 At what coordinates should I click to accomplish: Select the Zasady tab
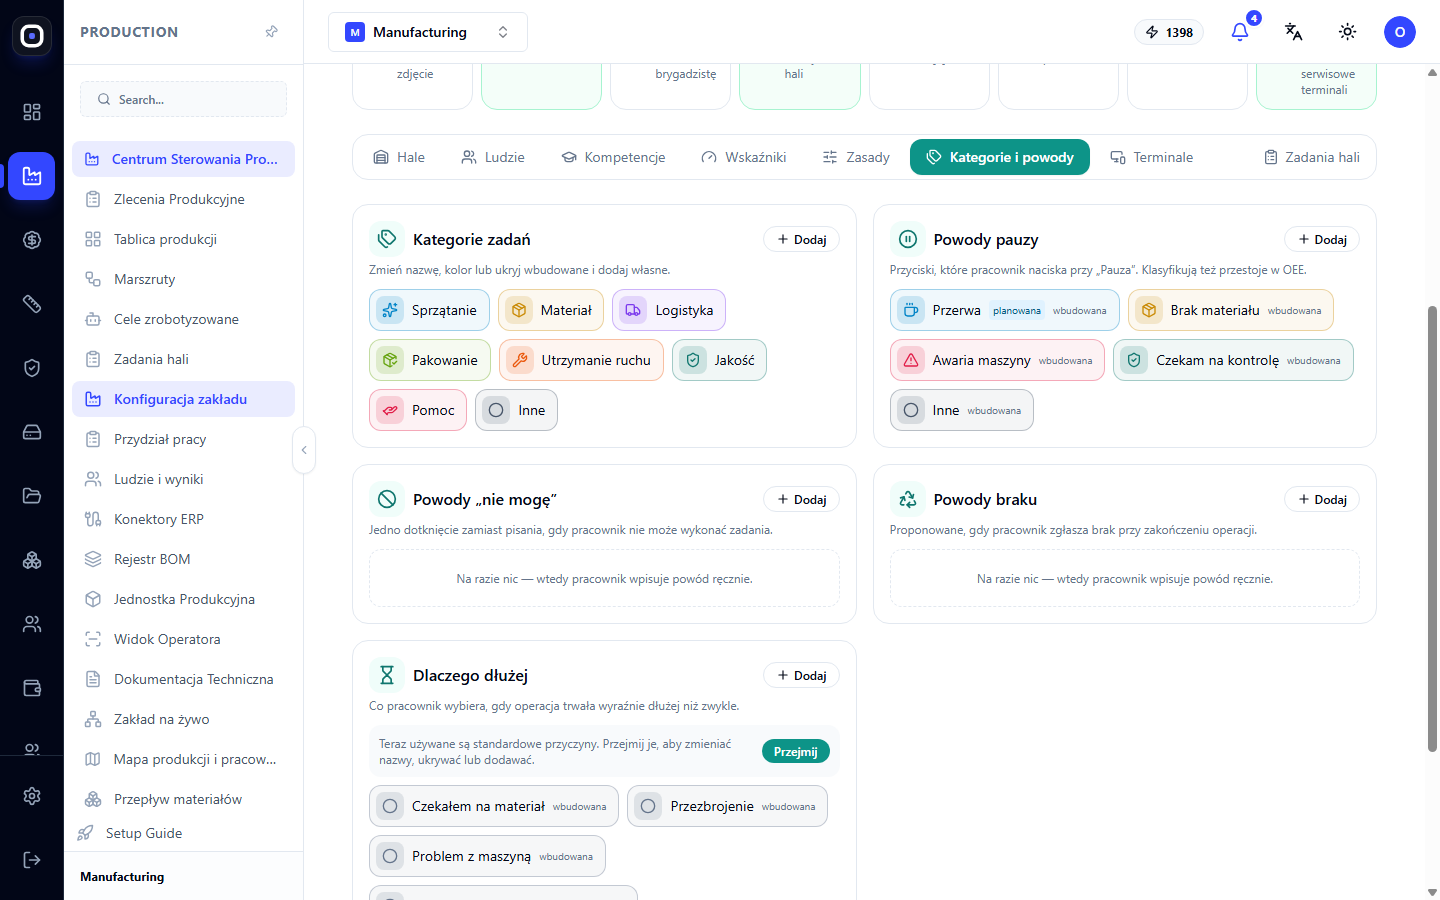(x=856, y=157)
